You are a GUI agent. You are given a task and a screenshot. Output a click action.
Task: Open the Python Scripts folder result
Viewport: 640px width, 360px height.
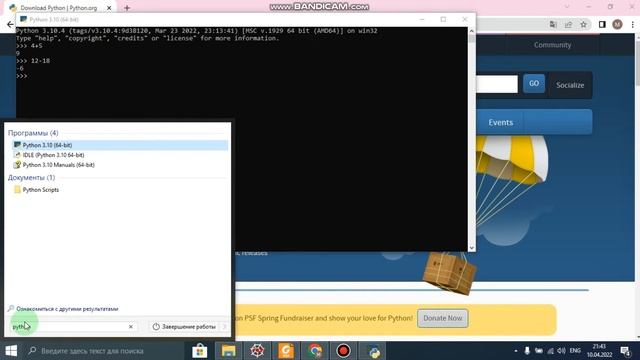(120, 190)
